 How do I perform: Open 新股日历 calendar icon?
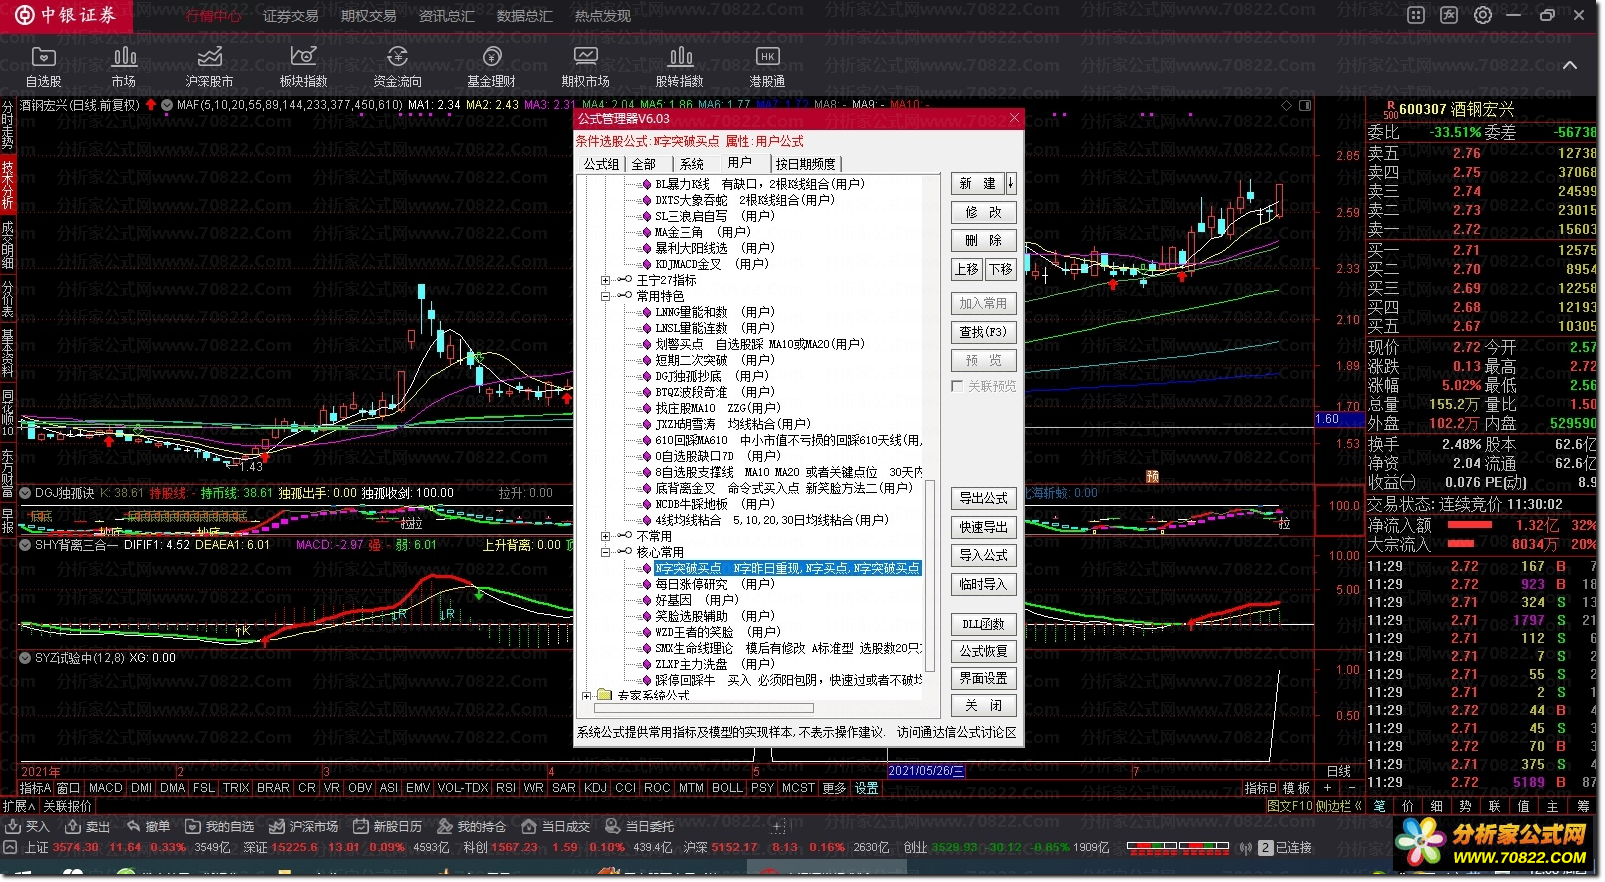[x=387, y=827]
